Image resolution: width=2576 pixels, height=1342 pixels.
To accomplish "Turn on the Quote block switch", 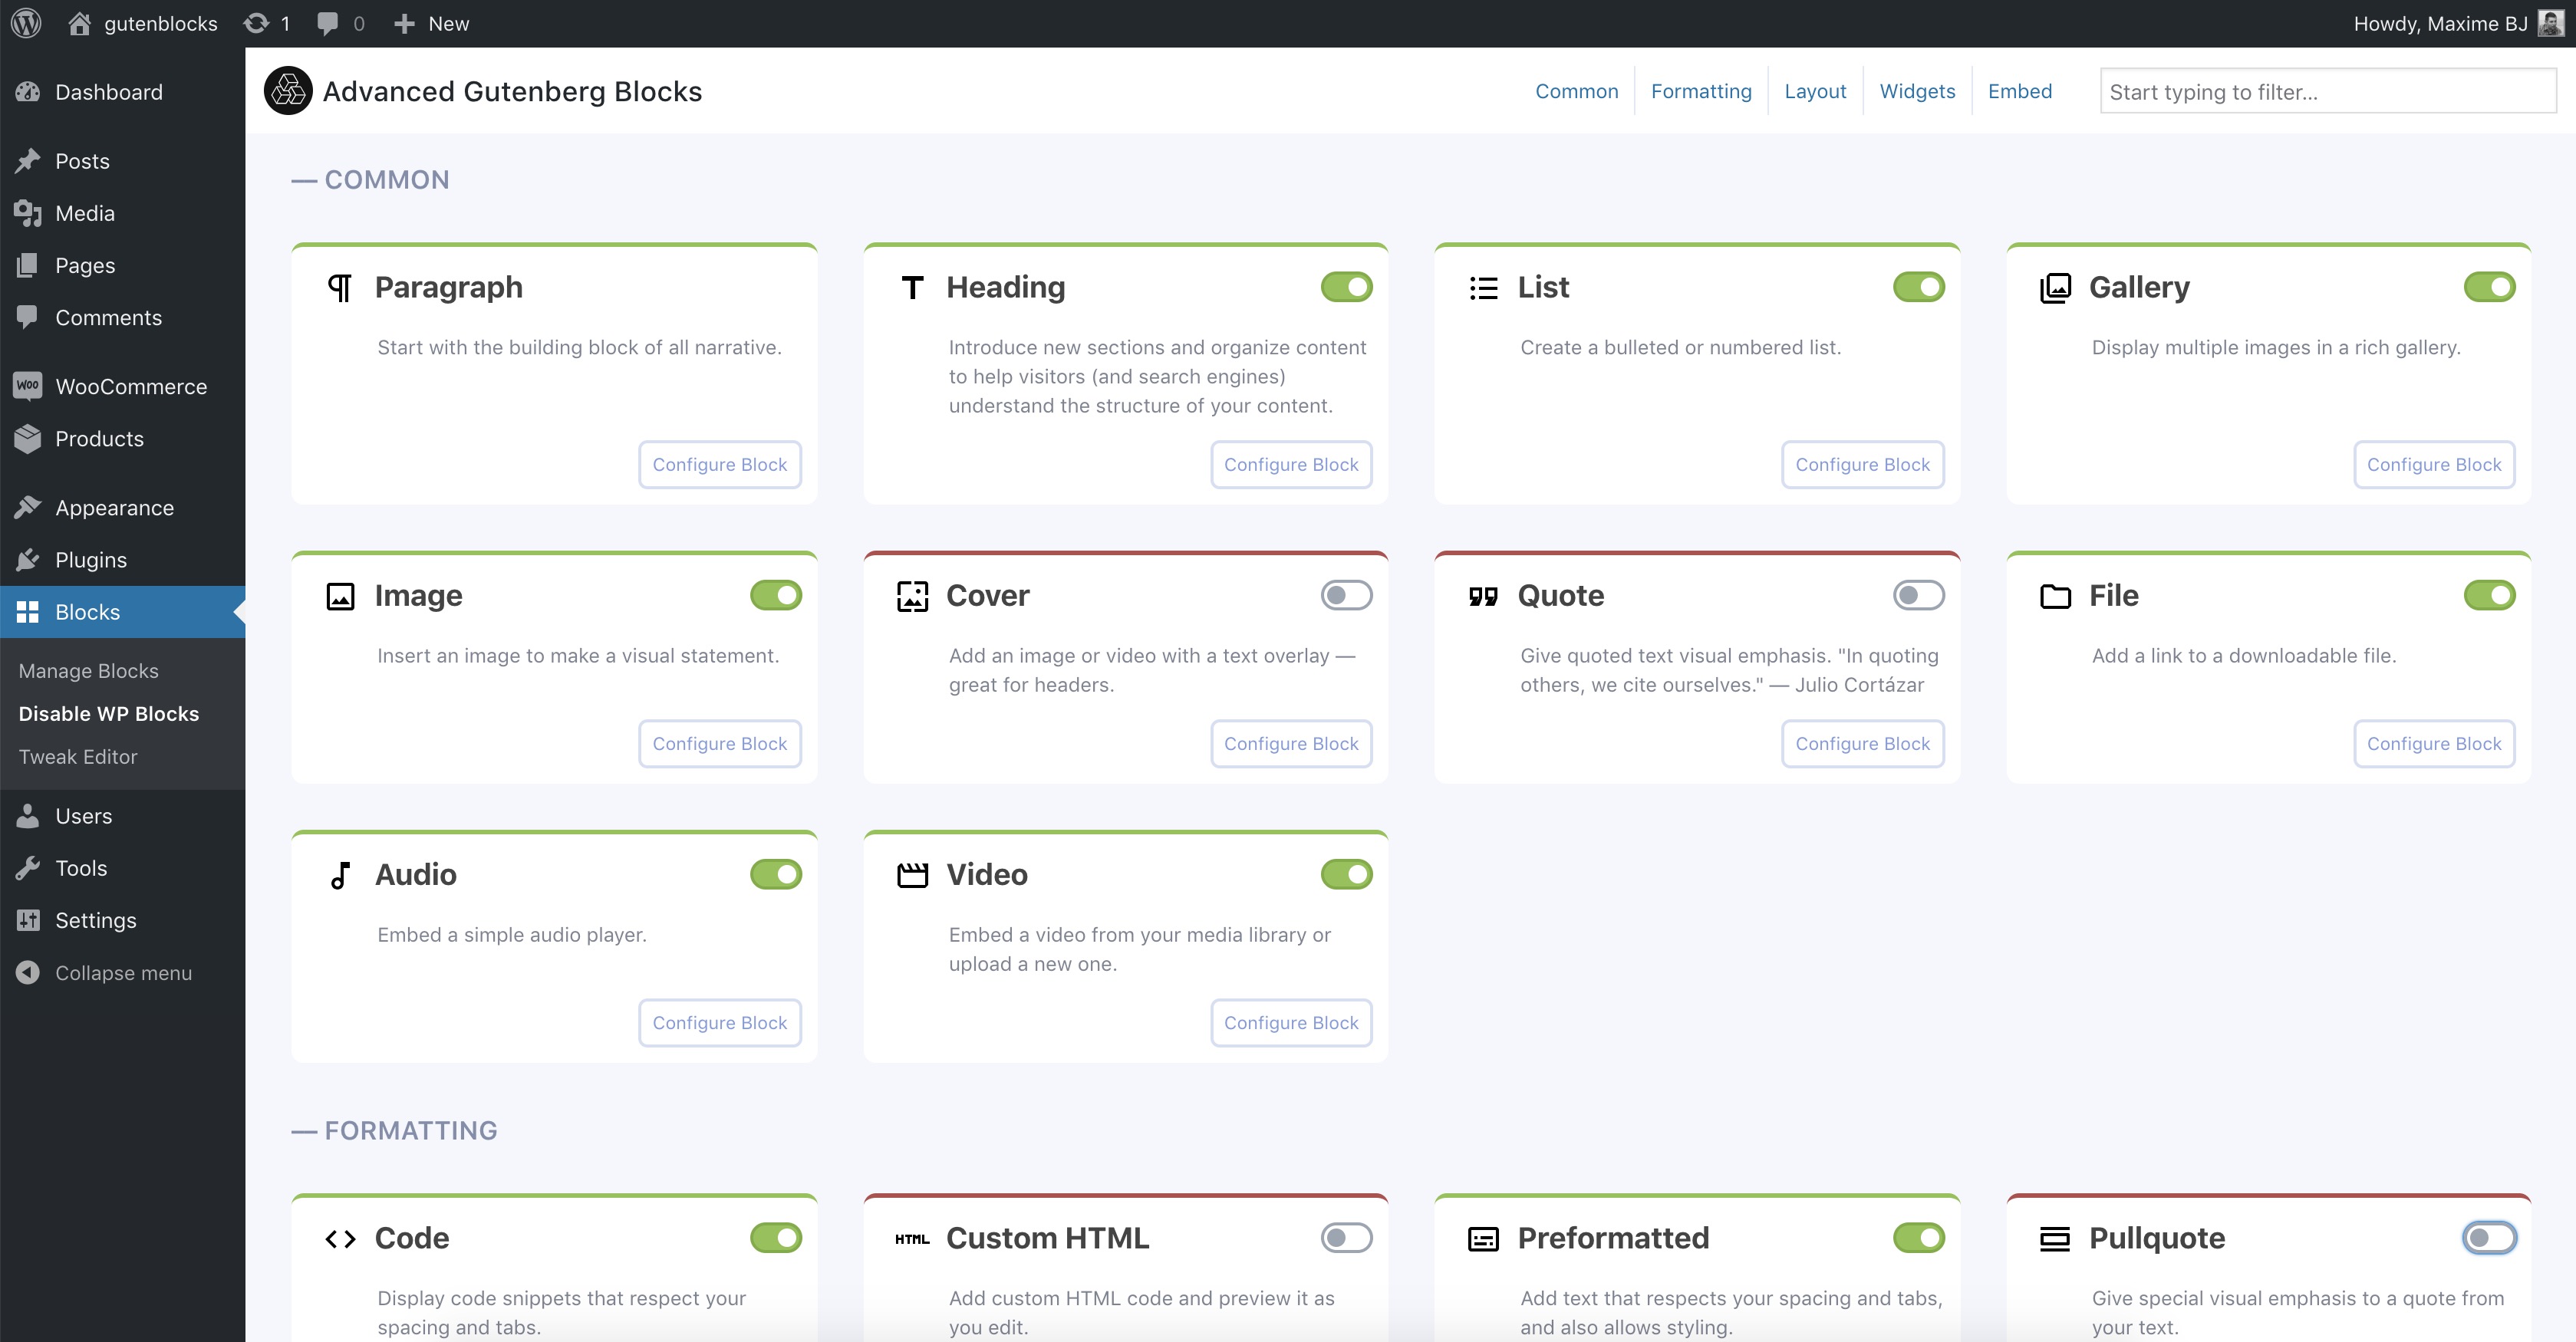I will (1918, 595).
